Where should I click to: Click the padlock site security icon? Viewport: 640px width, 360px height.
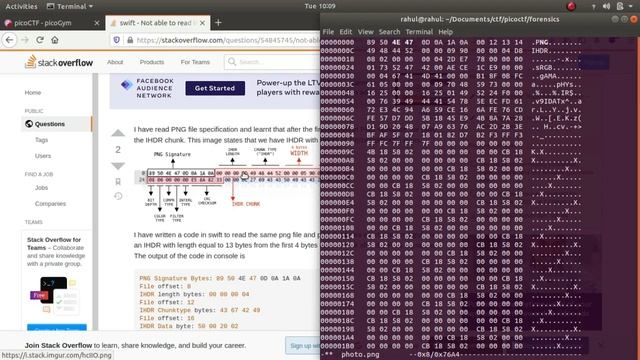(130, 40)
